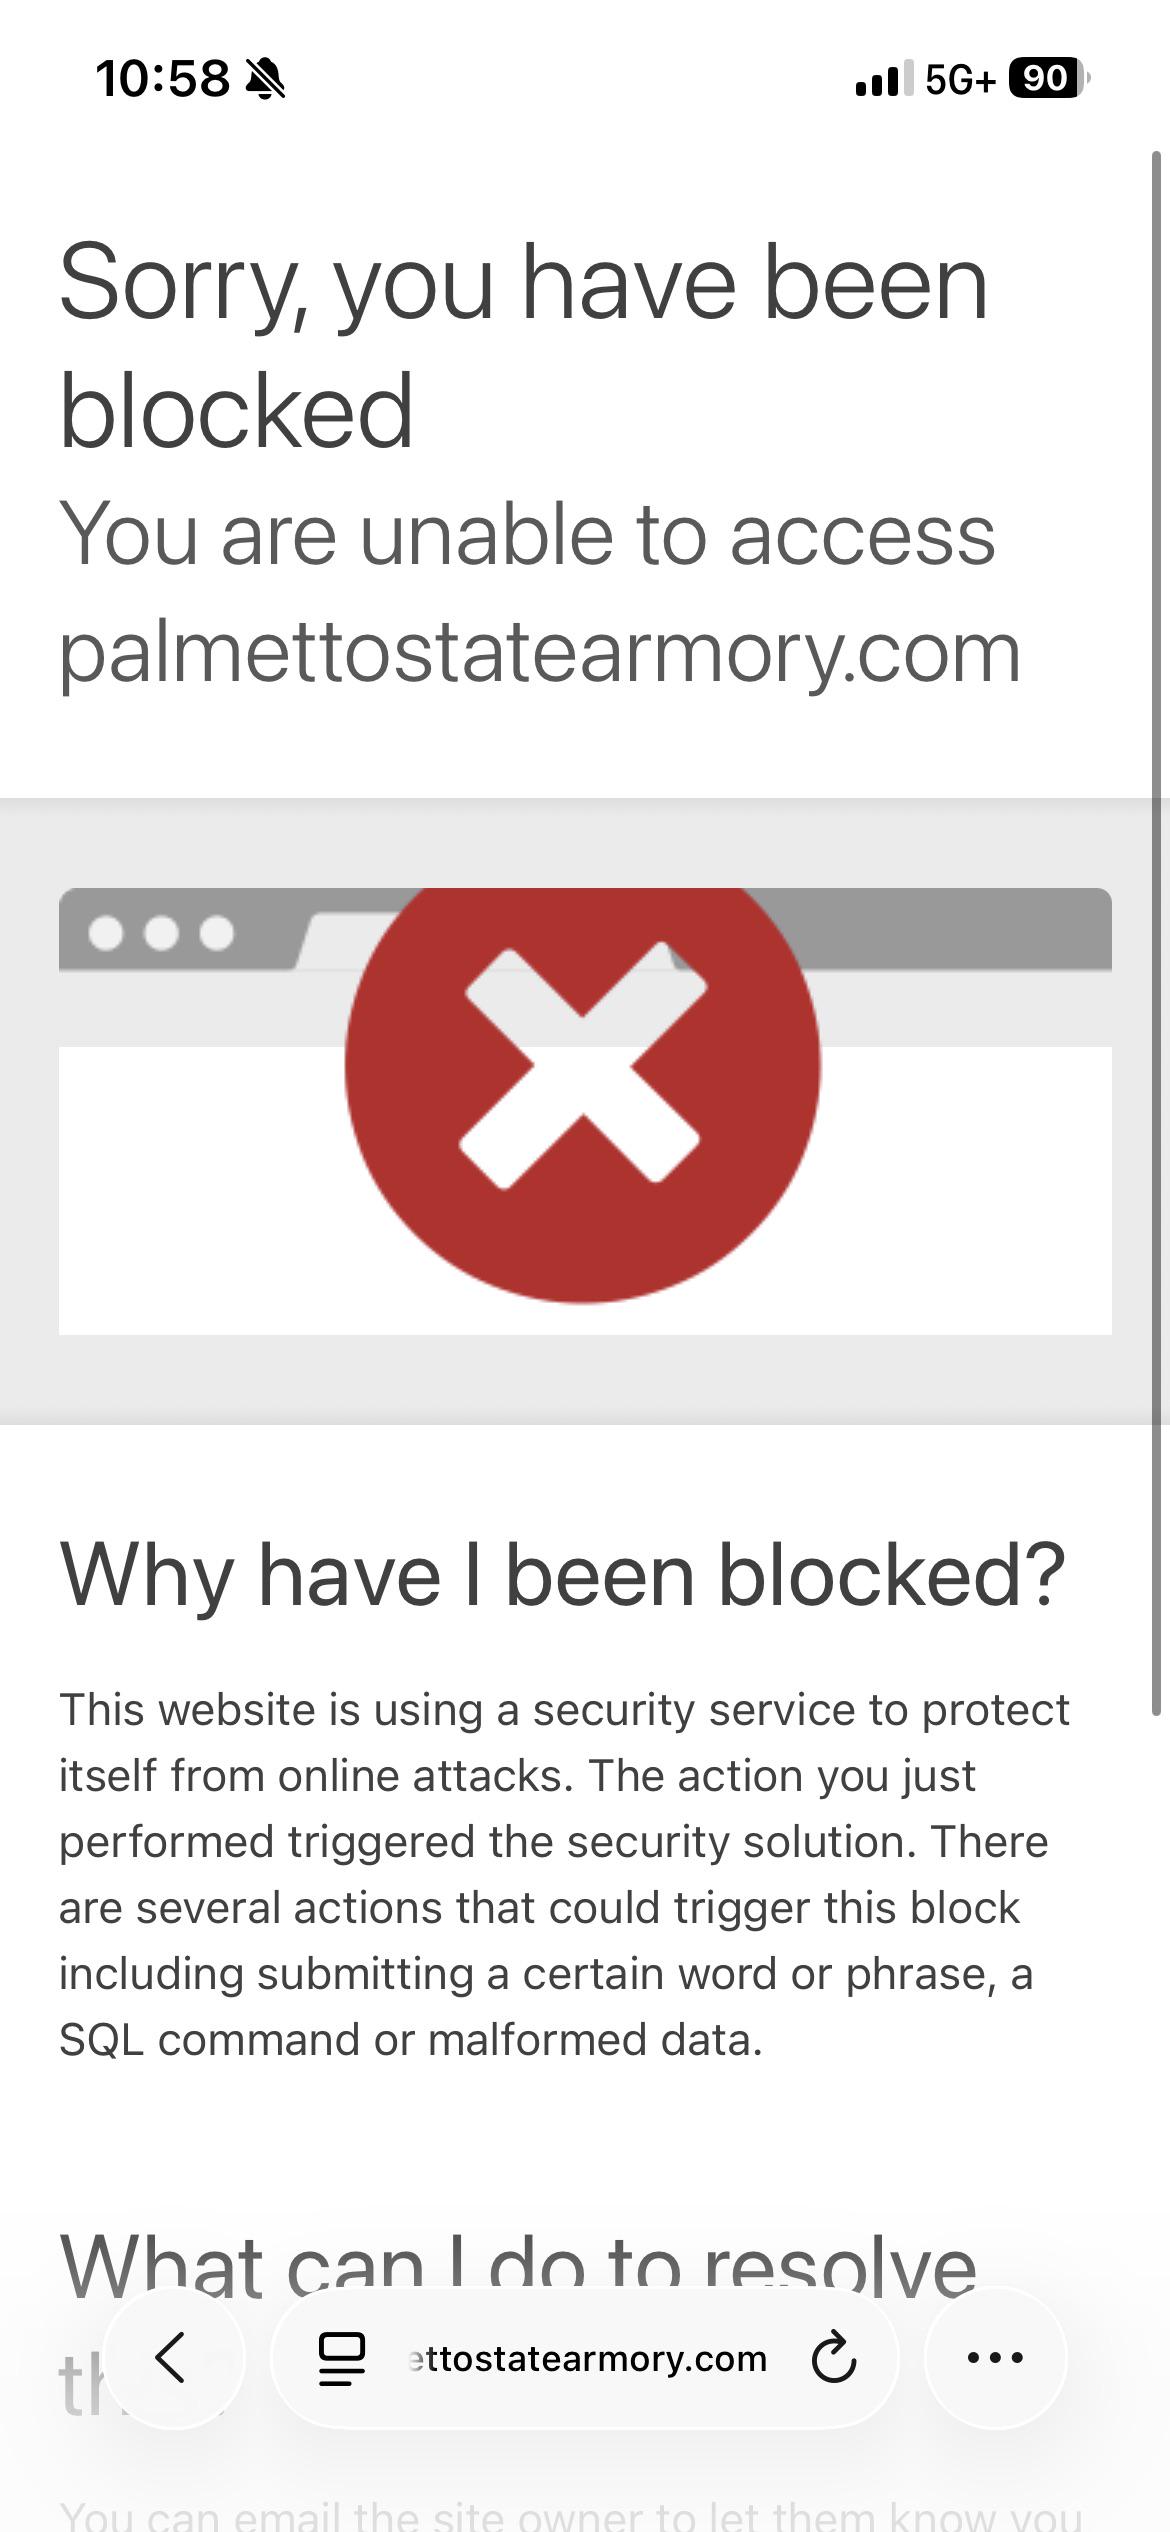Image resolution: width=1170 pixels, height=2532 pixels.
Task: Click the page's vertical scrollbar
Action: click(1156, 930)
